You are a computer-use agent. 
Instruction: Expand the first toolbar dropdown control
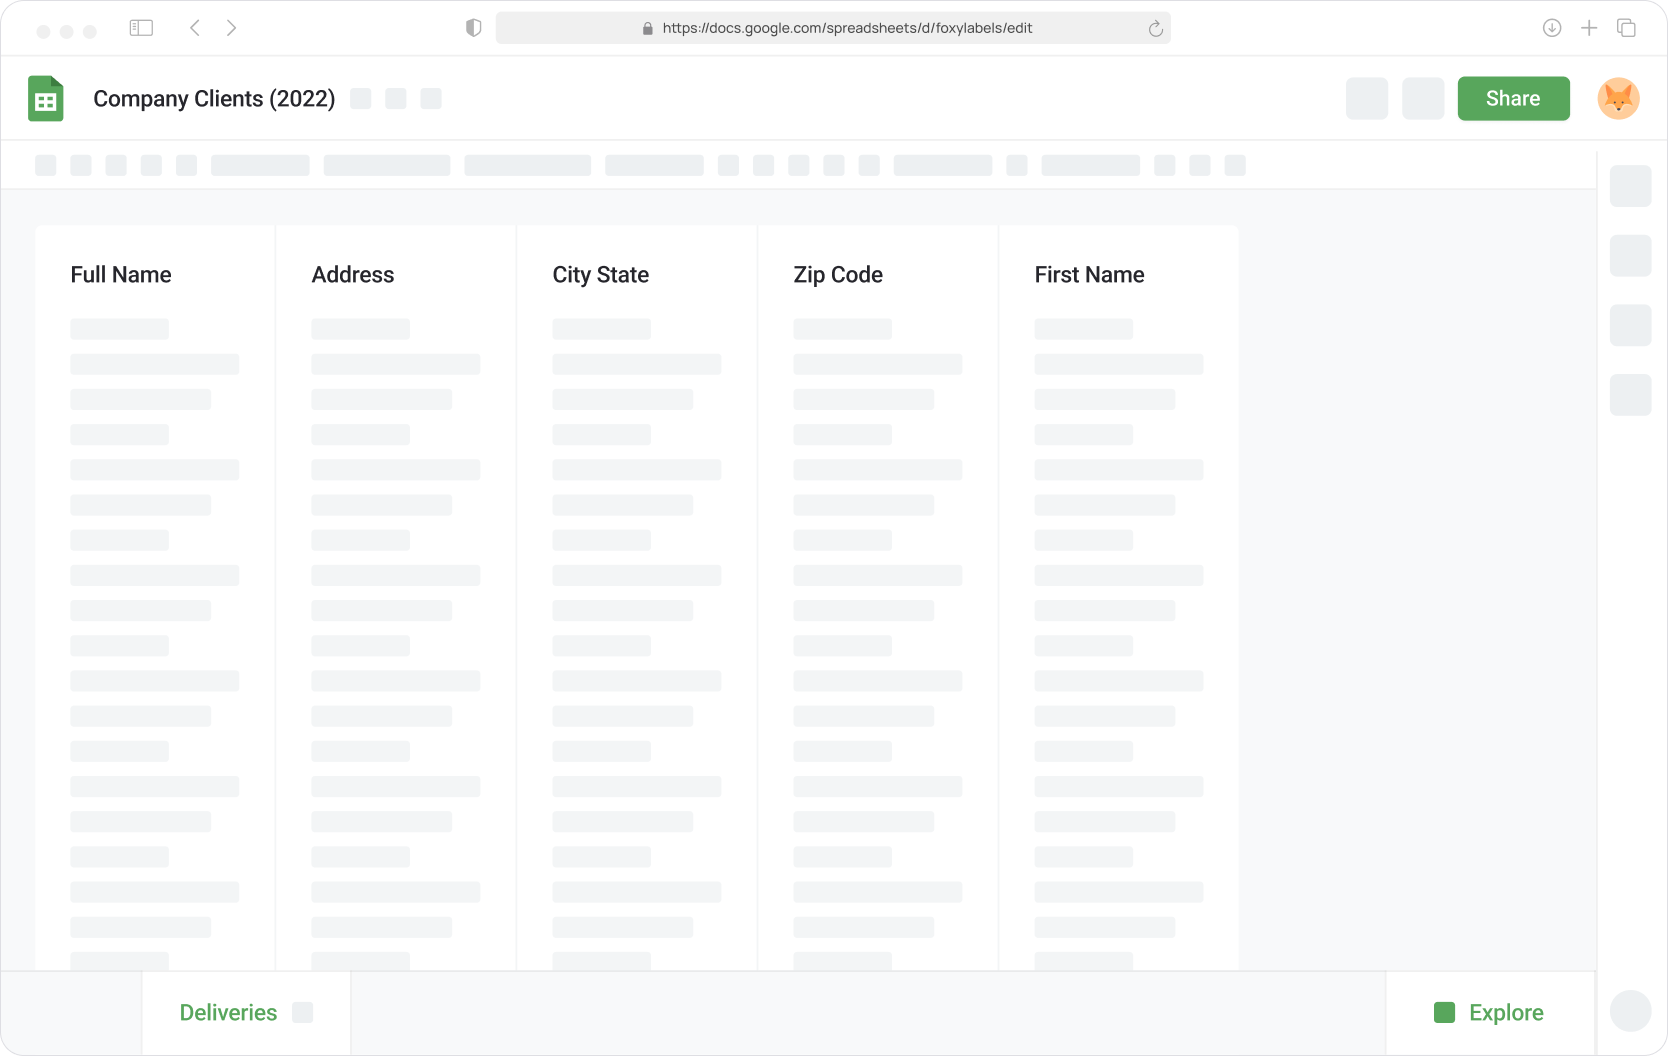260,164
